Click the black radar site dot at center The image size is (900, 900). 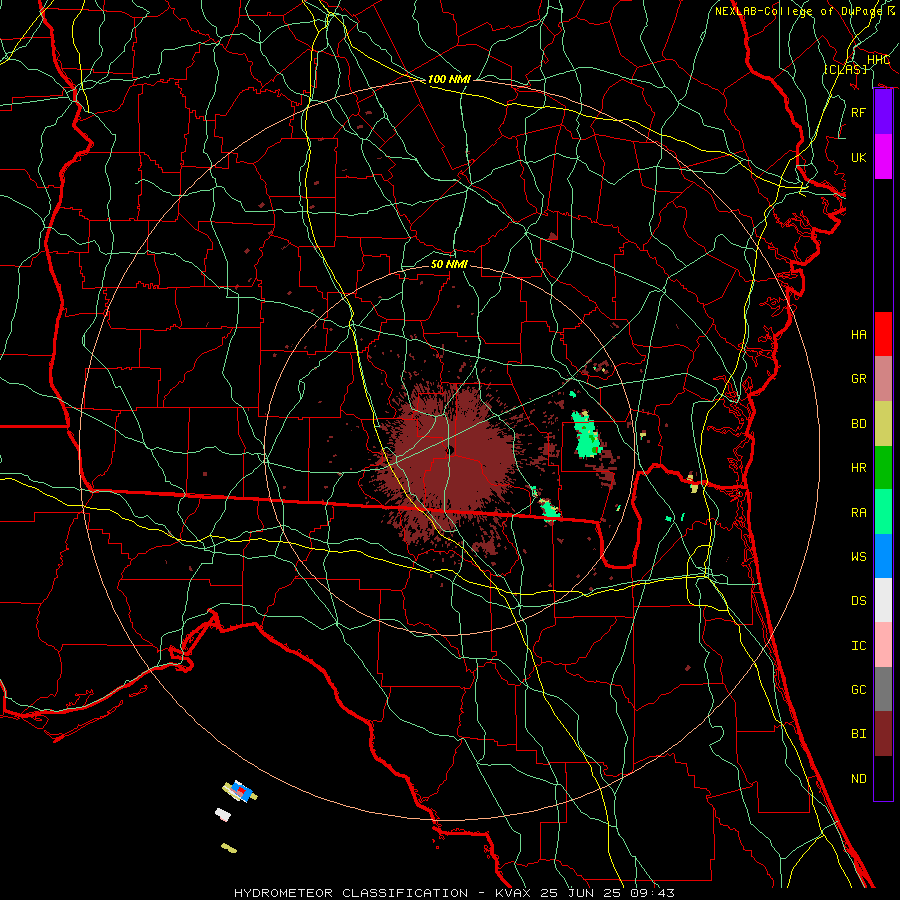[450, 451]
